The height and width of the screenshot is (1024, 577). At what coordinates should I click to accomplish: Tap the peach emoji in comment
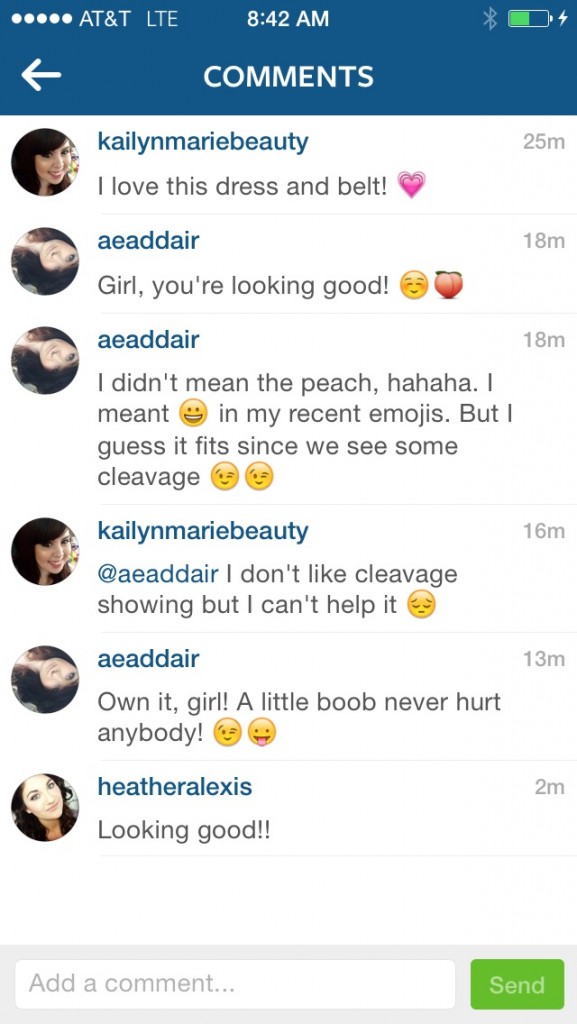click(448, 285)
